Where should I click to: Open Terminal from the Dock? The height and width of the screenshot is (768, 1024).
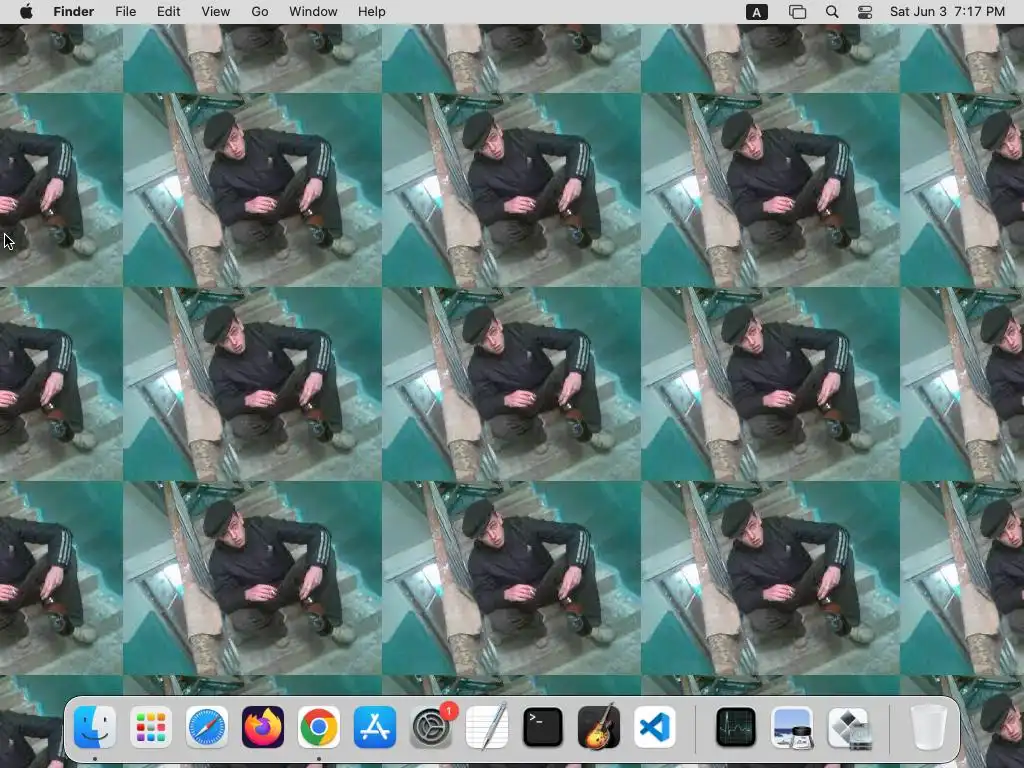pyautogui.click(x=543, y=727)
